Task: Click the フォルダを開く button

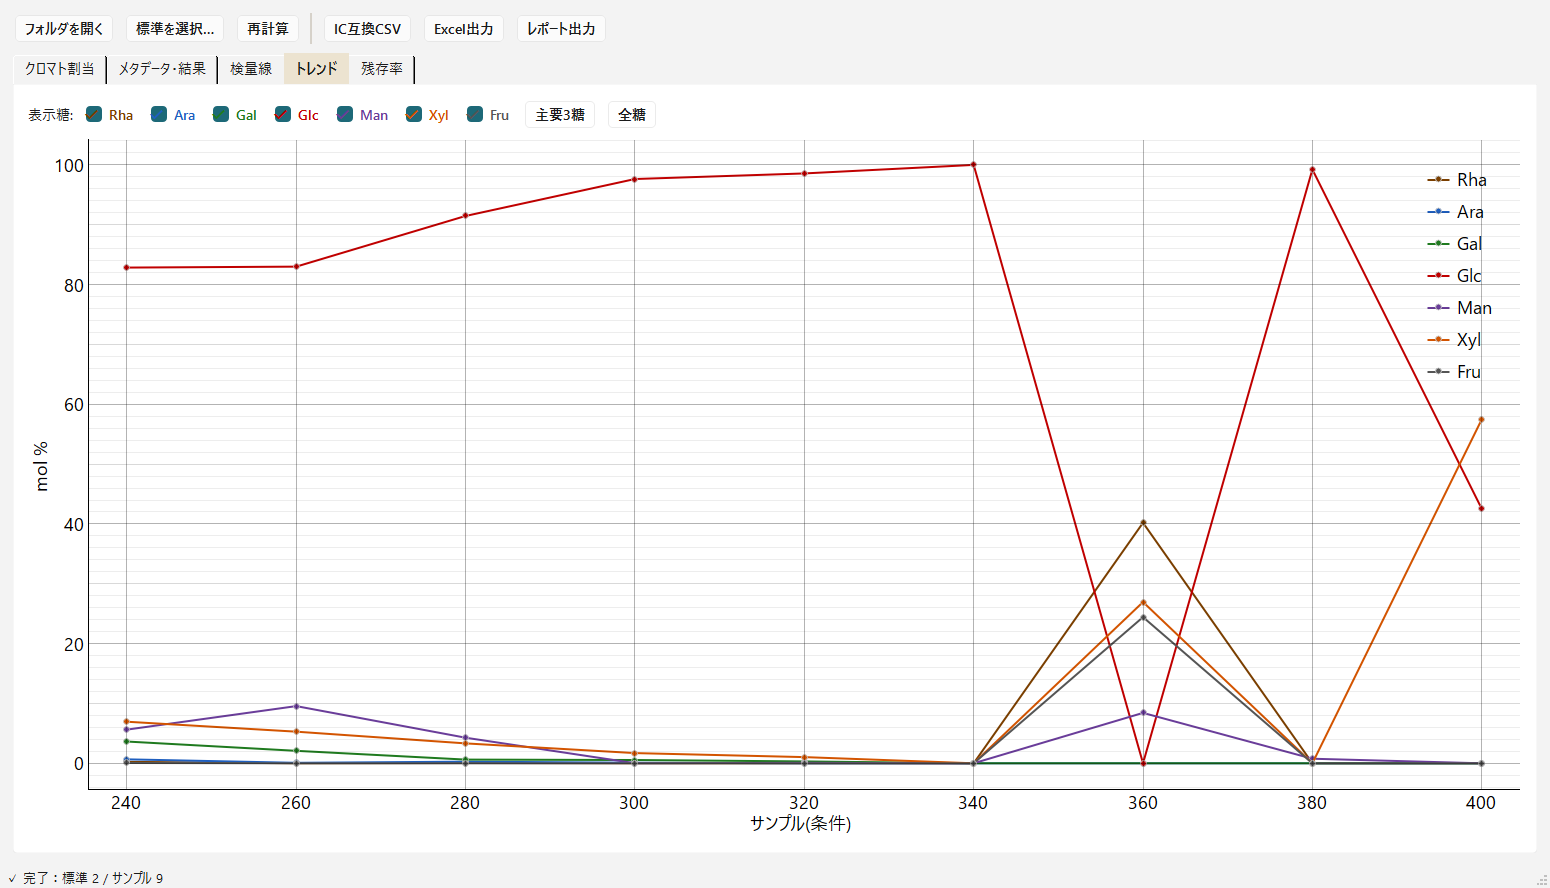Action: tap(64, 29)
